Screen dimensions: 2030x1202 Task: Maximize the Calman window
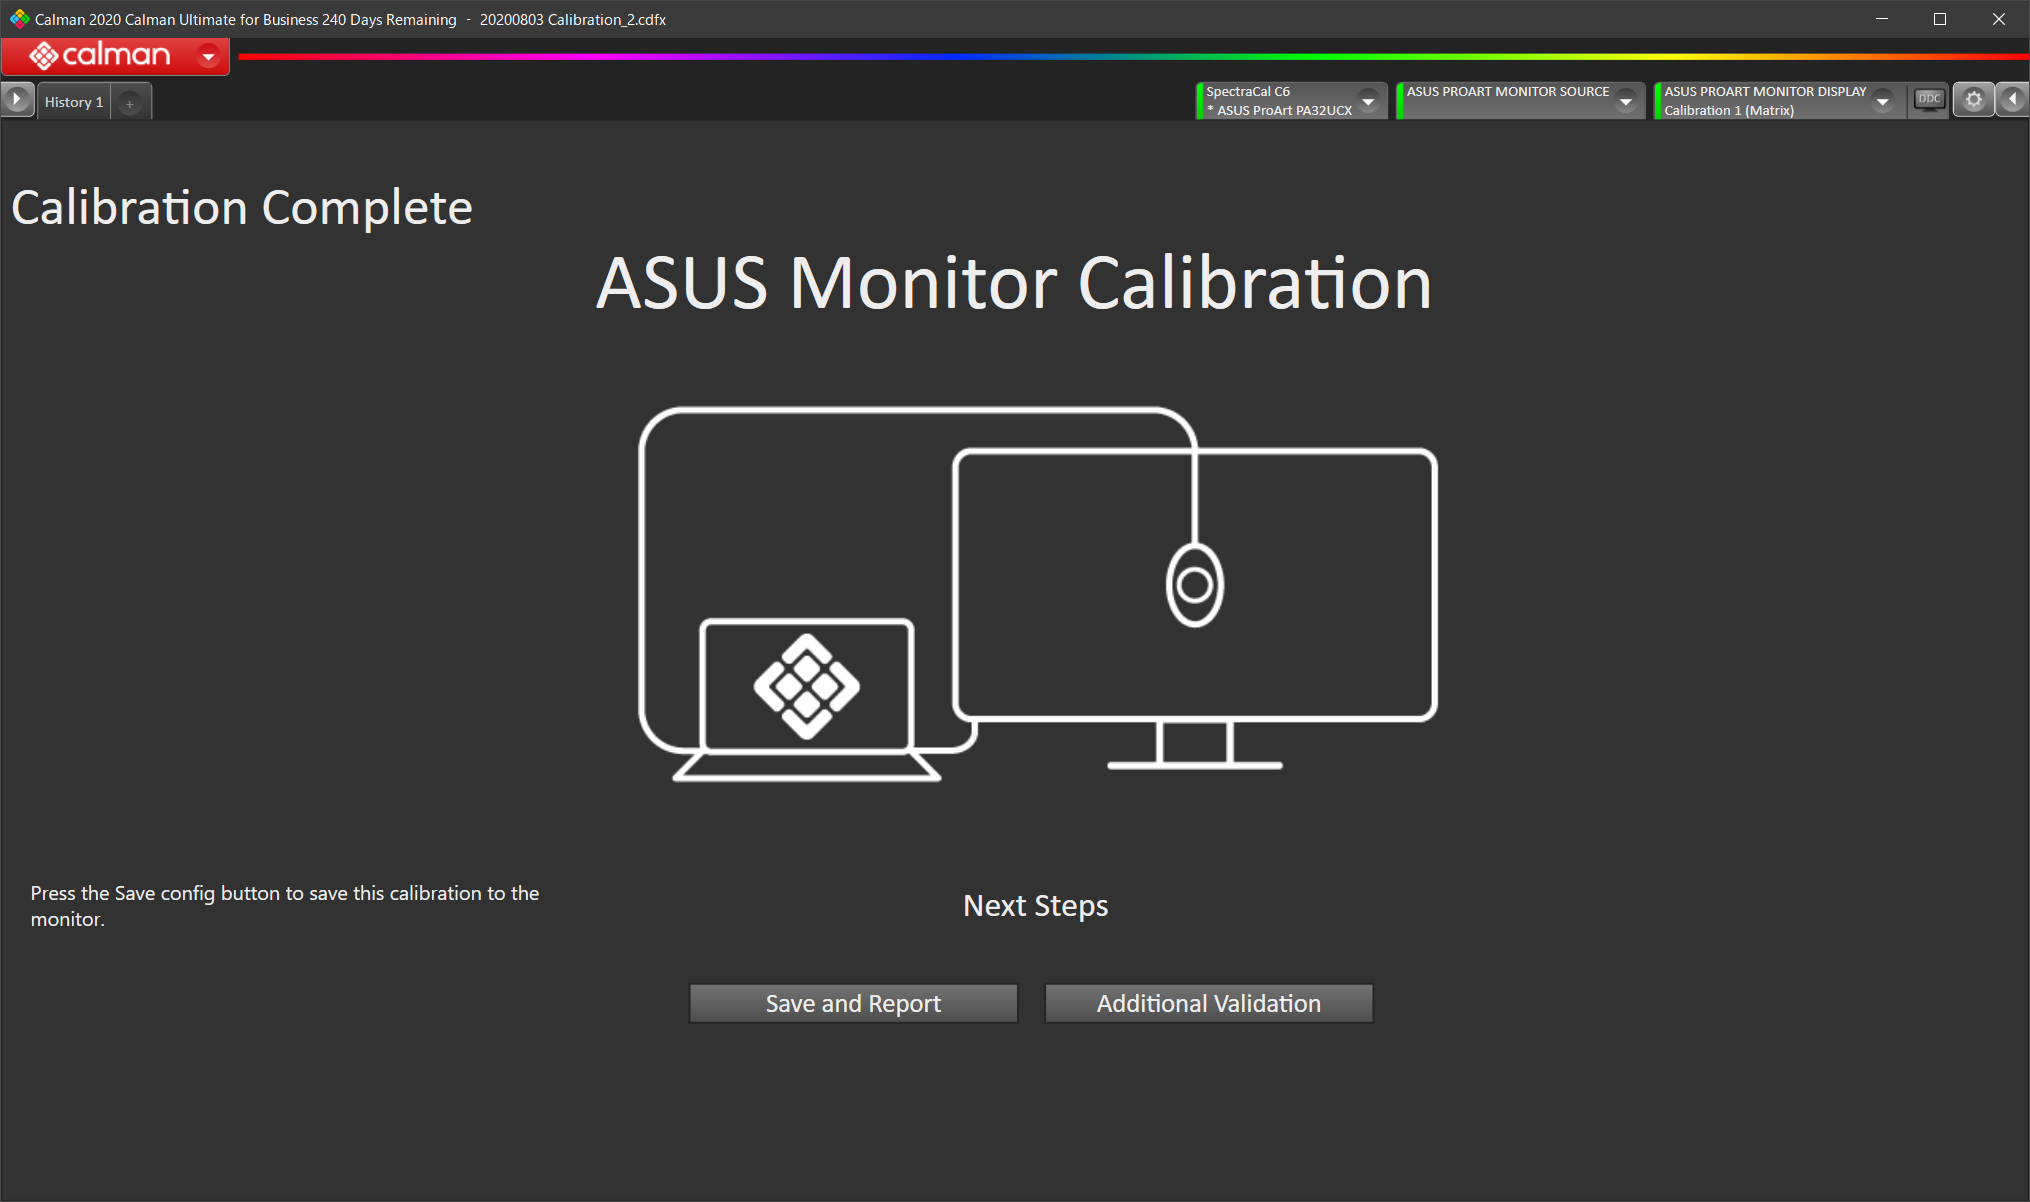pyautogui.click(x=1940, y=19)
